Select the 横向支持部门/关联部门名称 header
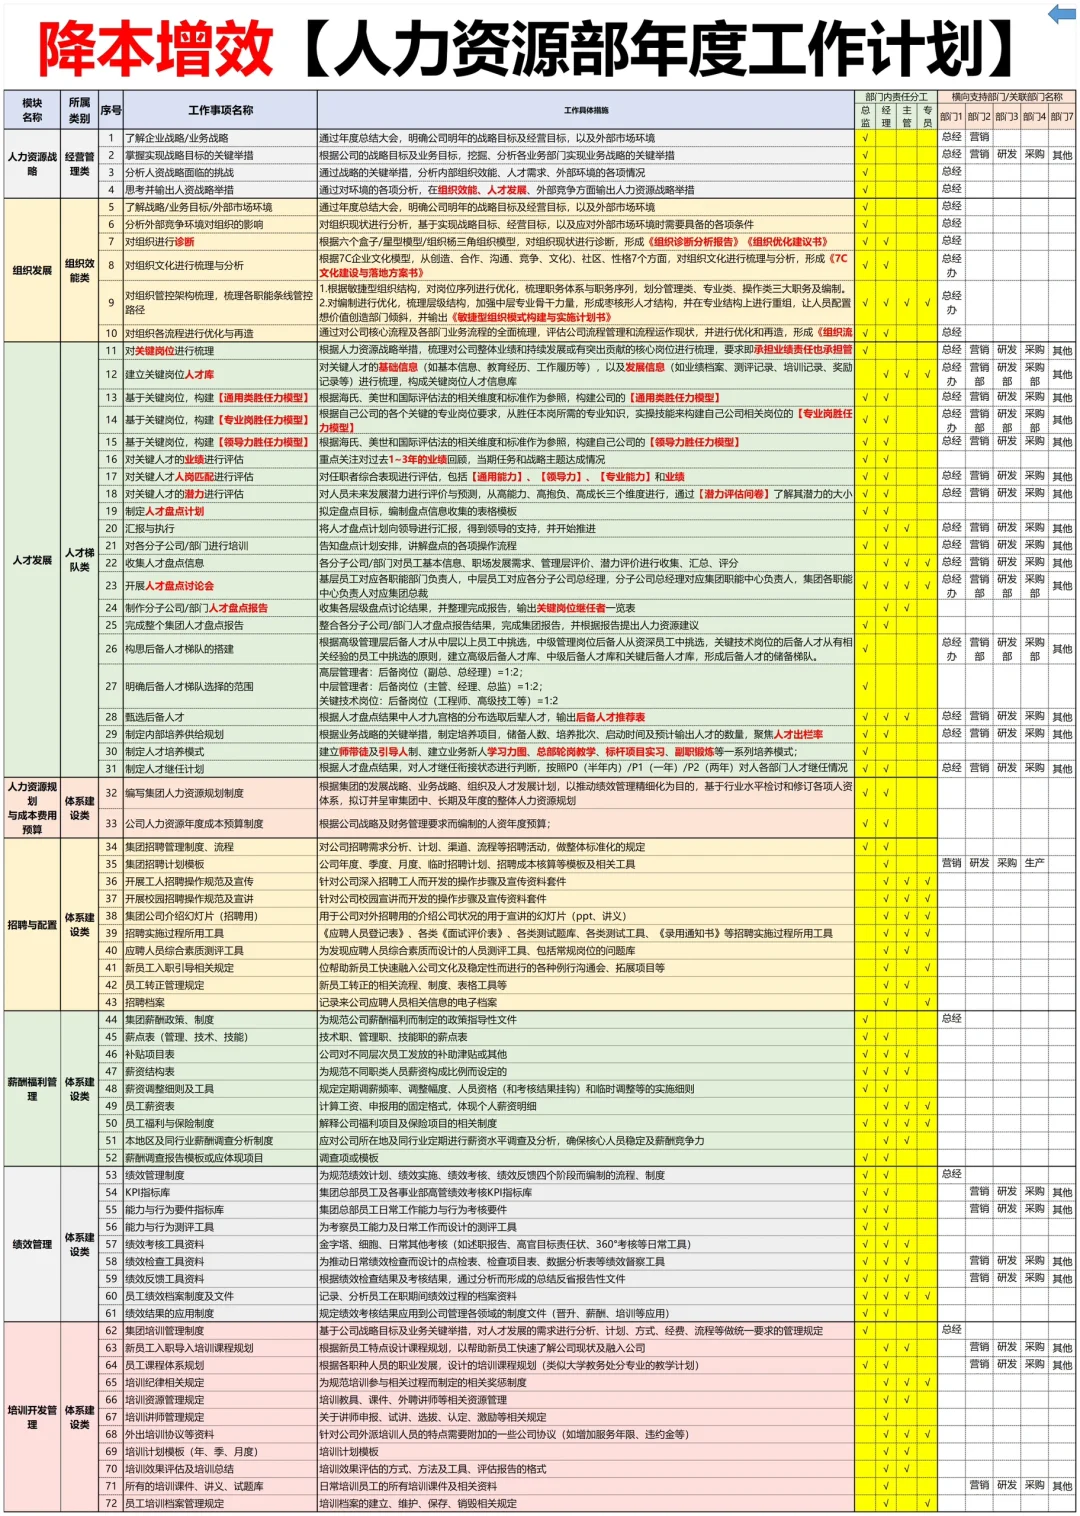The width and height of the screenshot is (1080, 1516). (1007, 97)
